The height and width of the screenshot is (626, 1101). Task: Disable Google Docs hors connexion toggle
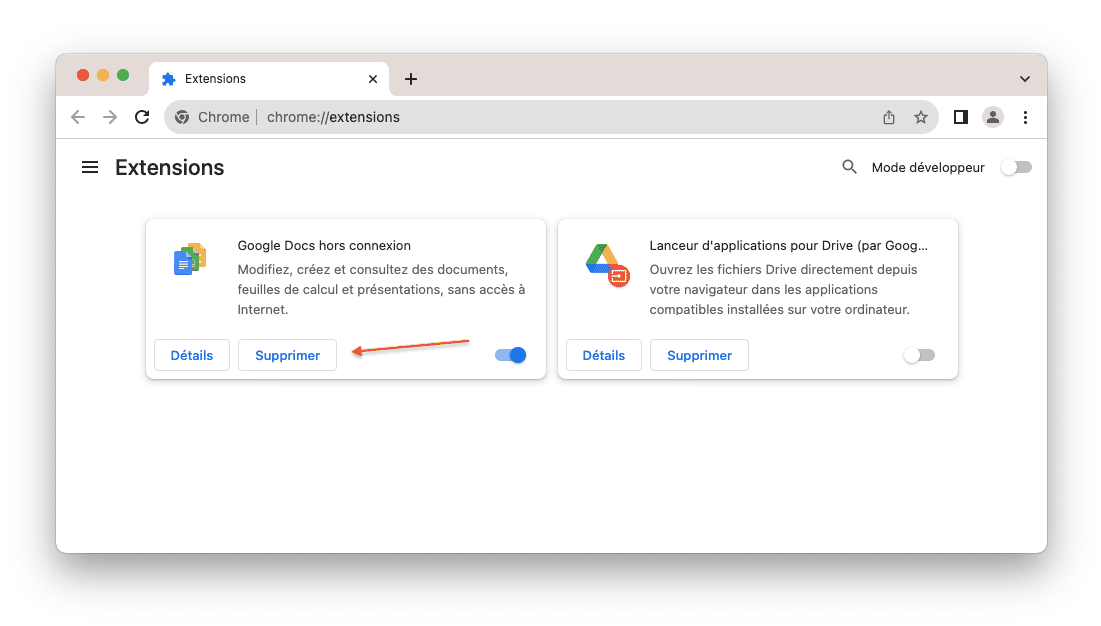coord(510,355)
